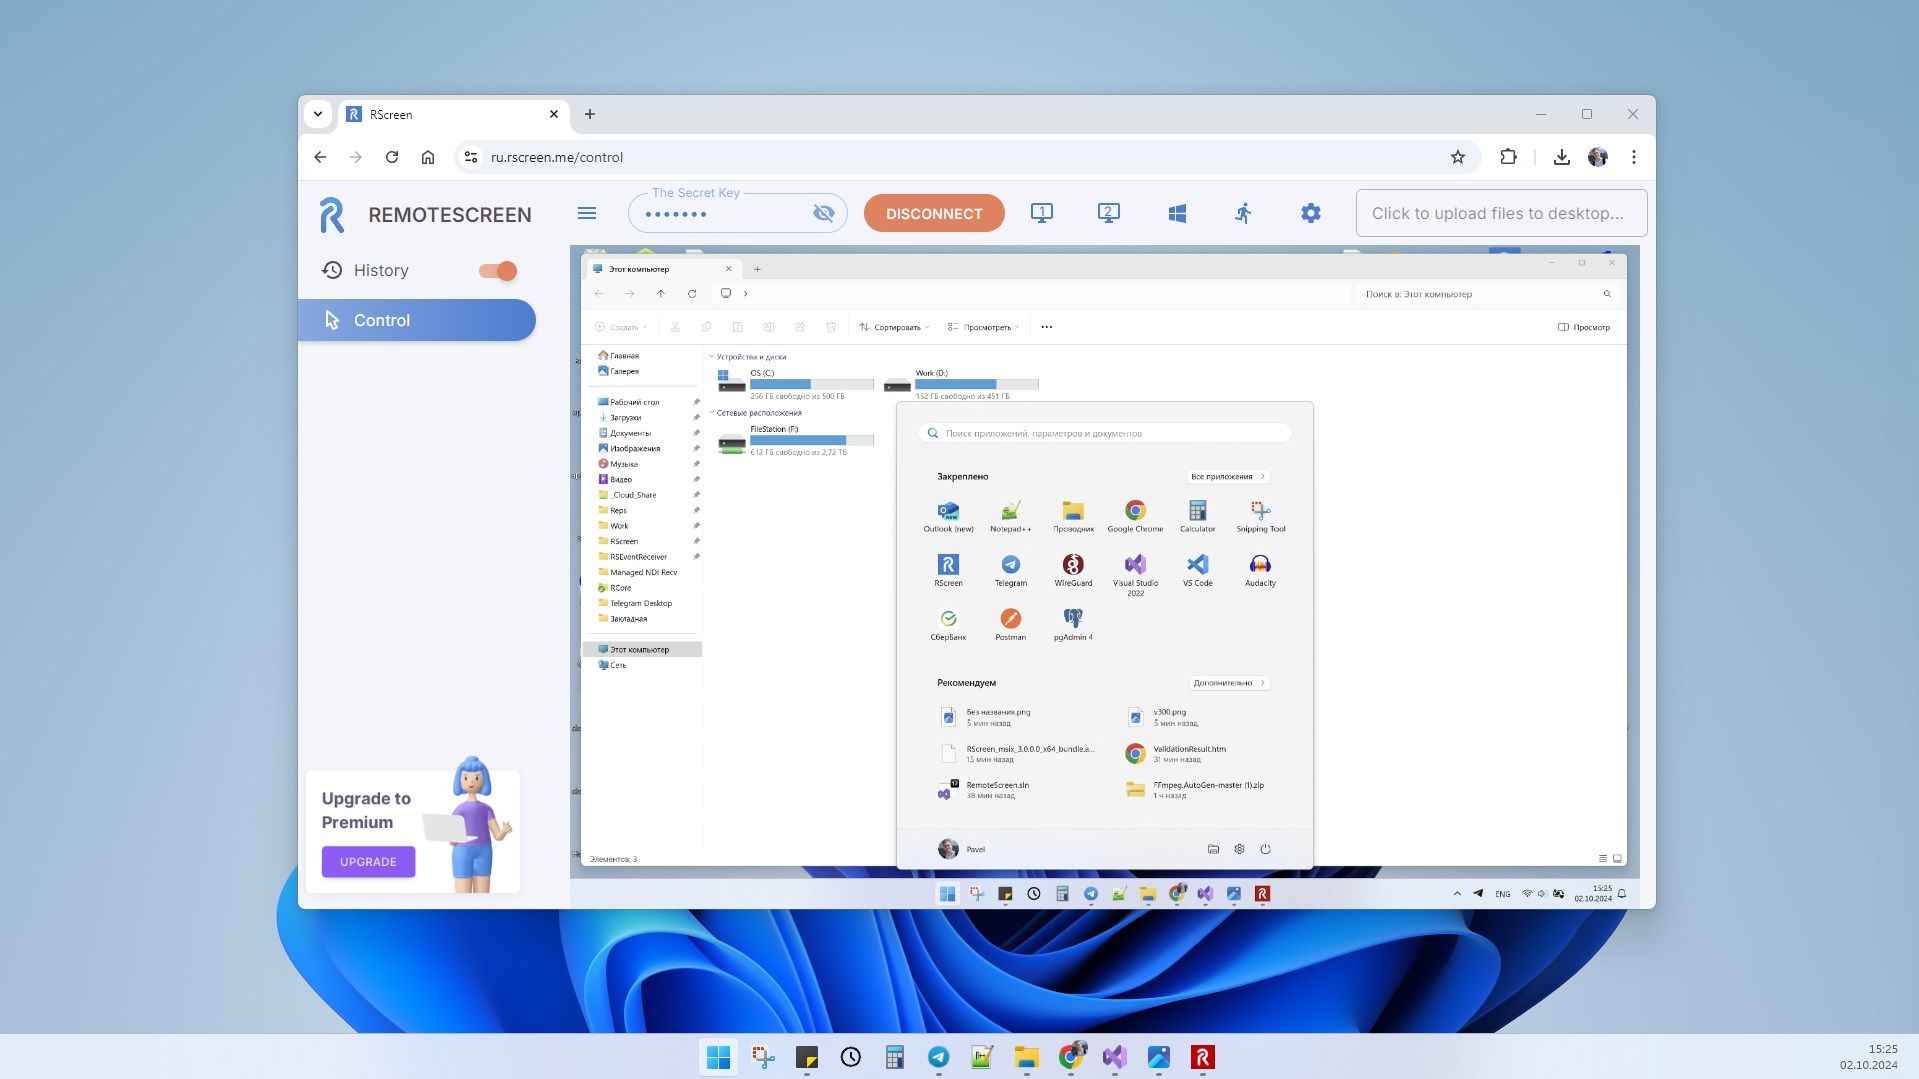Click the DISCONNECT button

tap(934, 213)
